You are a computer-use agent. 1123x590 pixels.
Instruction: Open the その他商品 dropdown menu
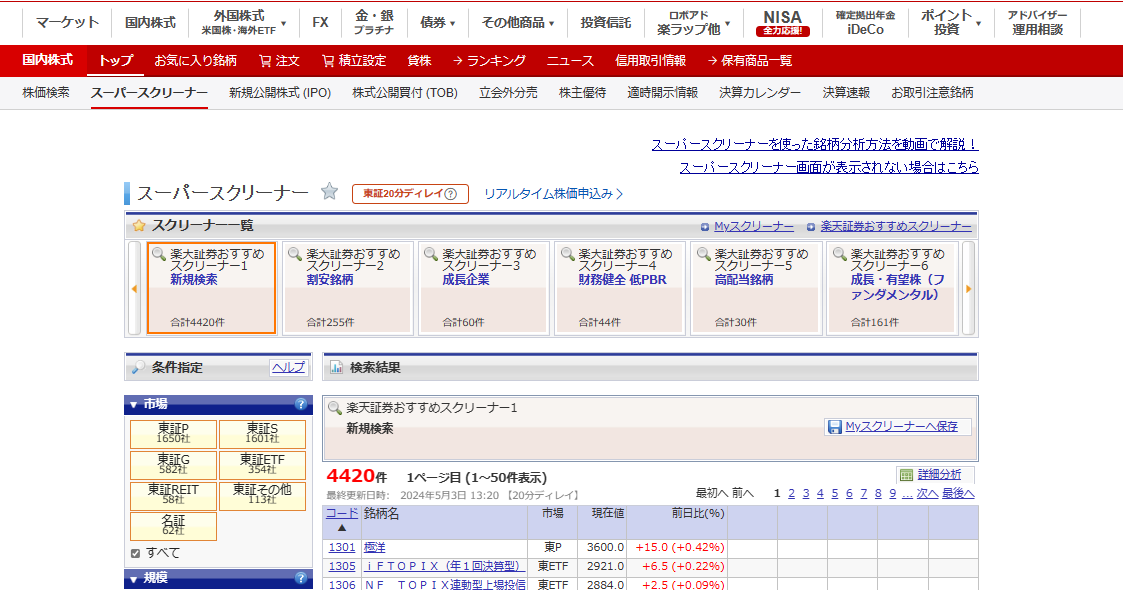coord(518,23)
